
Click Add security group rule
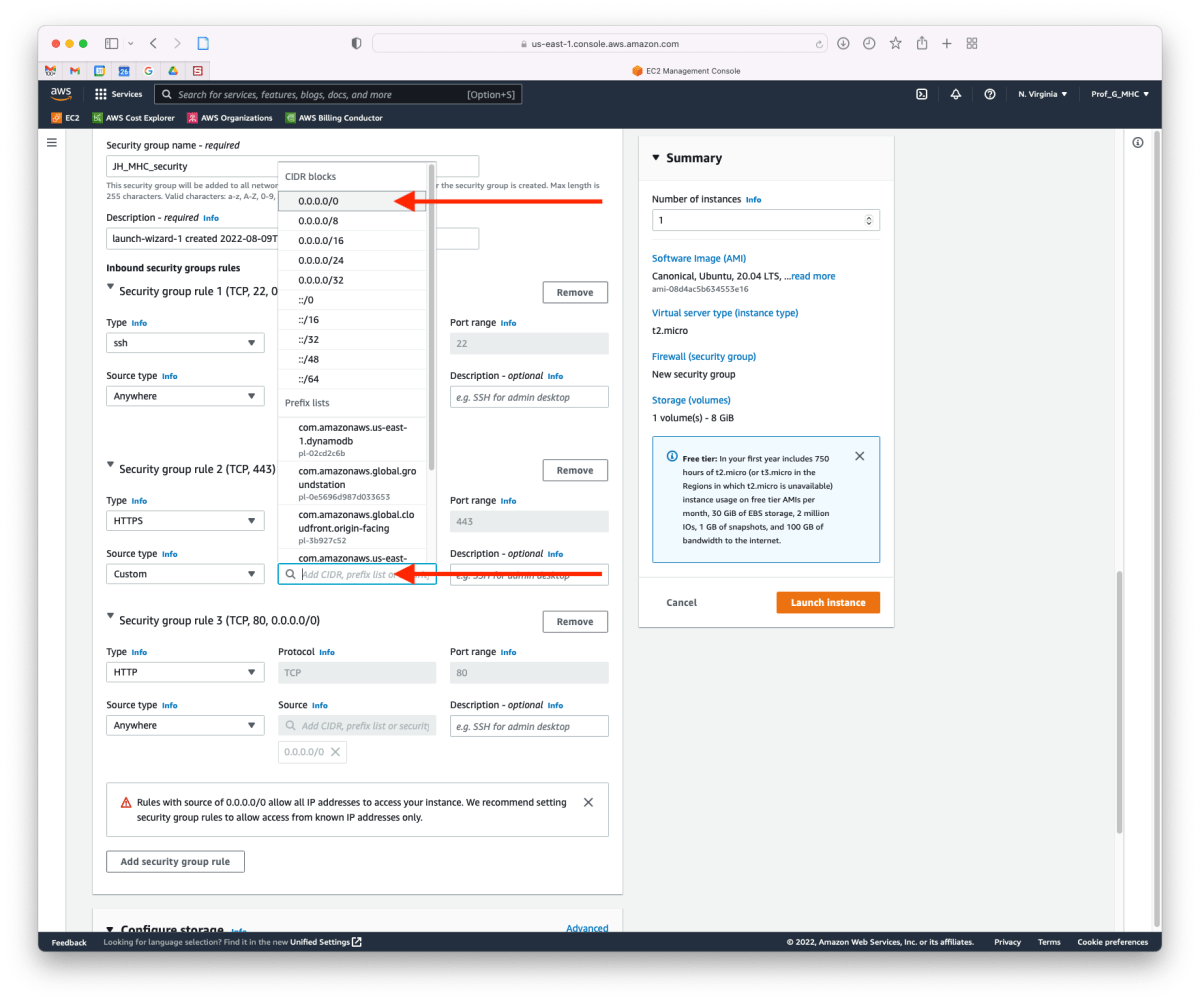coord(175,861)
